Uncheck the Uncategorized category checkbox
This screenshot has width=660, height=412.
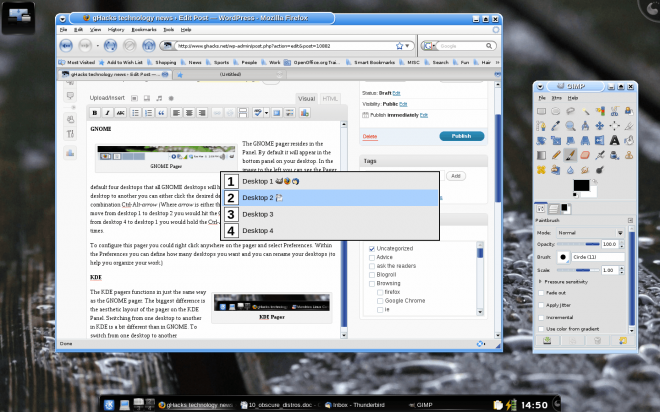pyautogui.click(x=373, y=248)
